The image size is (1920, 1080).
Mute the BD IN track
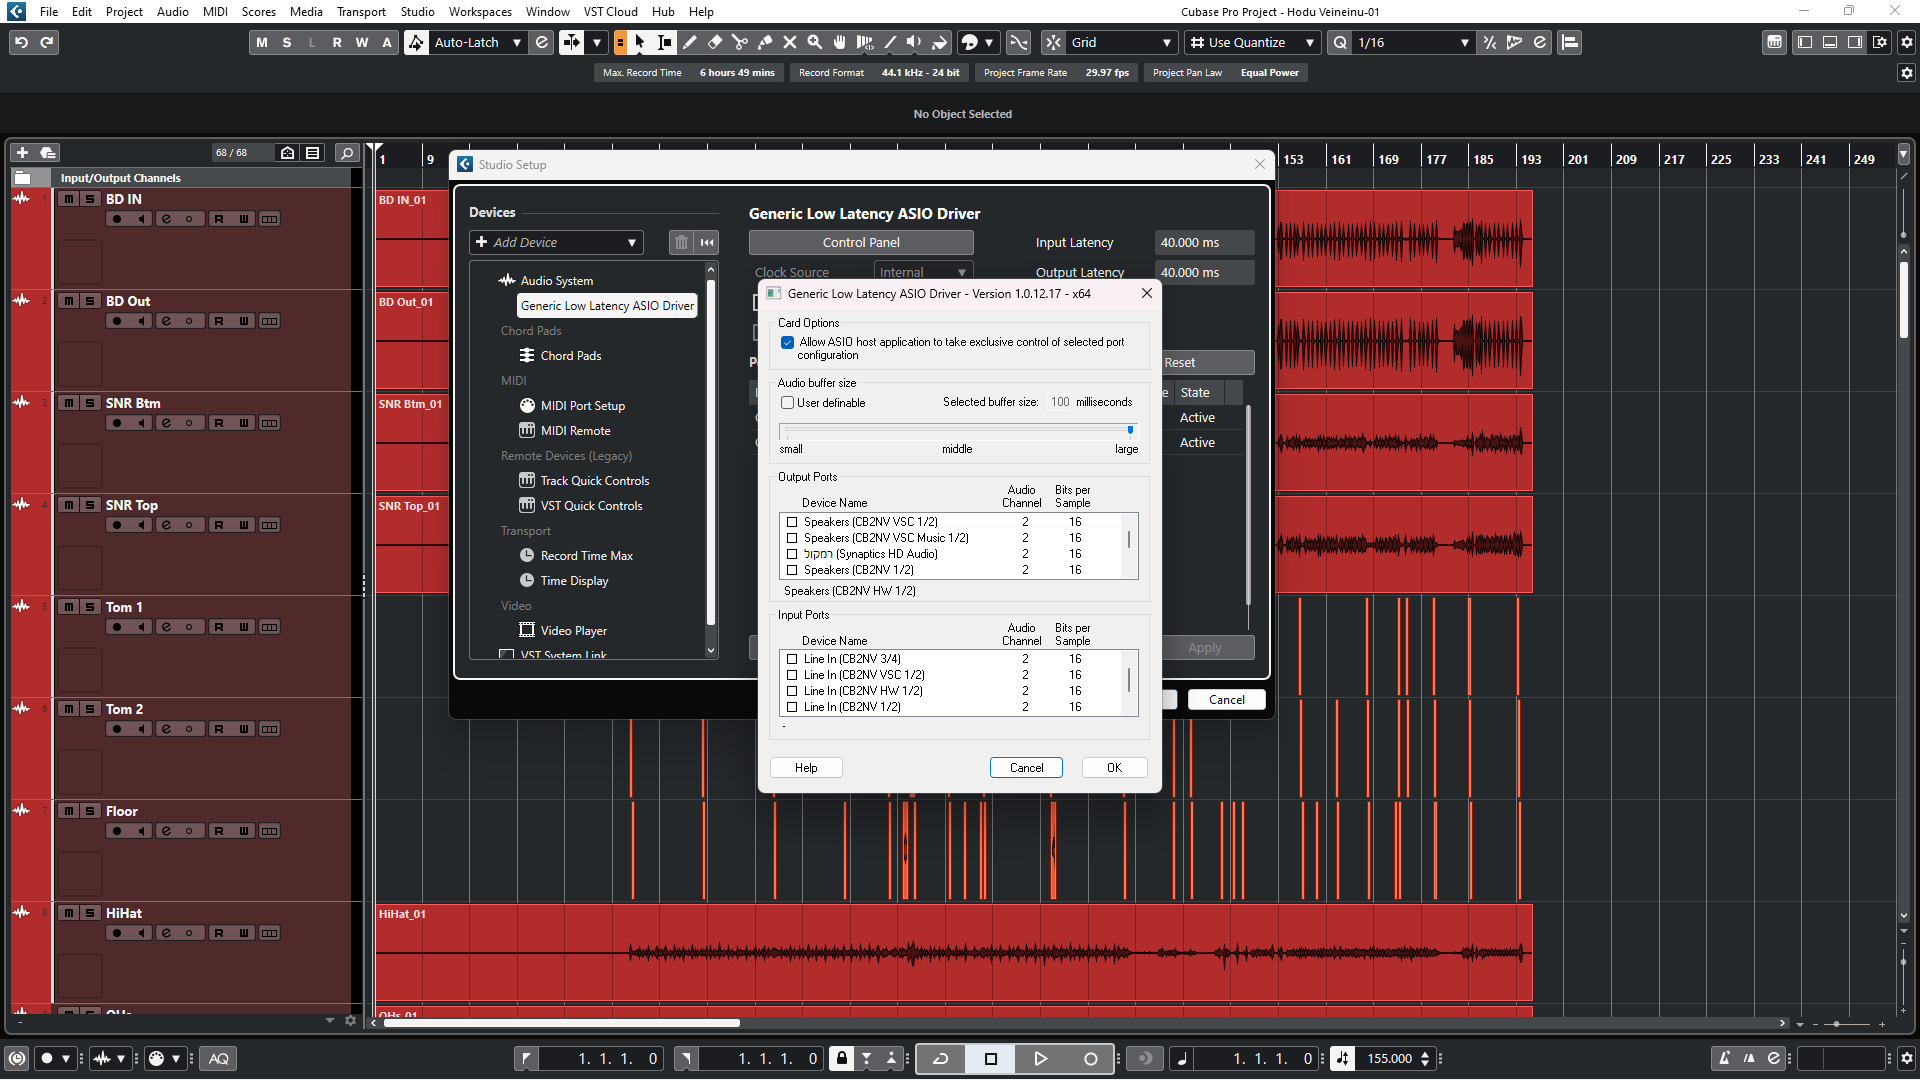pyautogui.click(x=69, y=199)
